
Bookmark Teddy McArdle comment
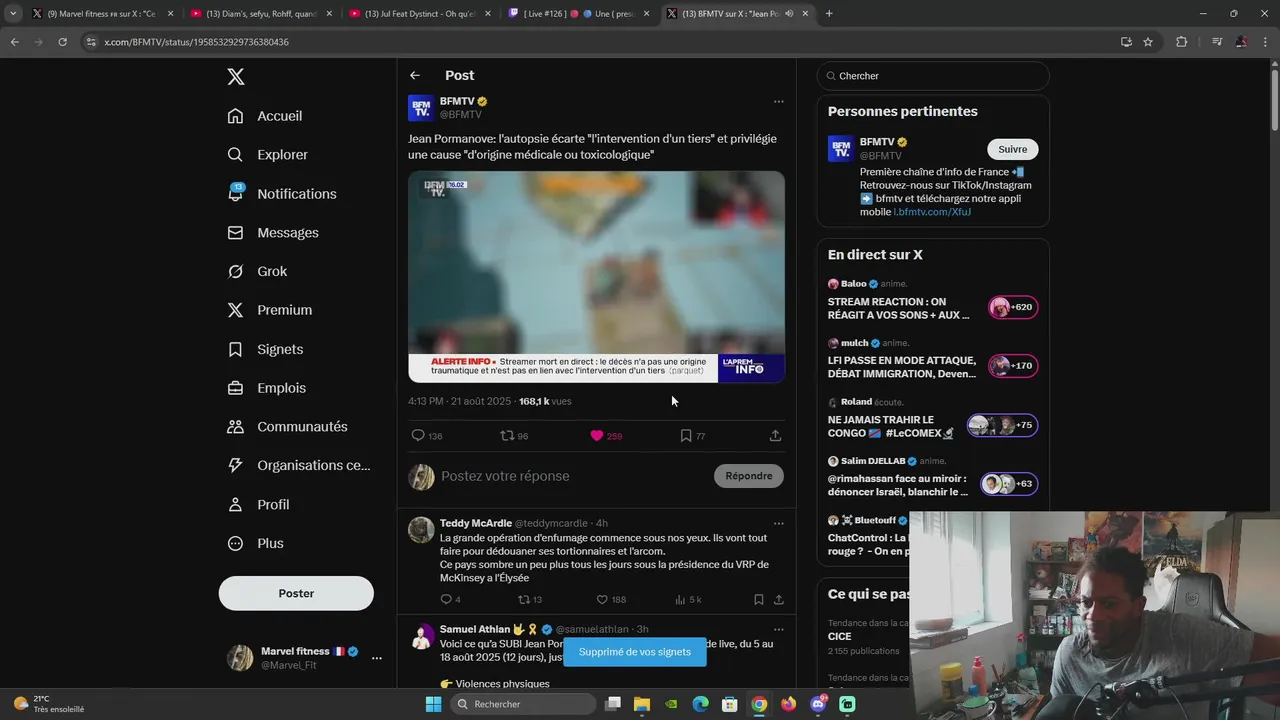(758, 600)
